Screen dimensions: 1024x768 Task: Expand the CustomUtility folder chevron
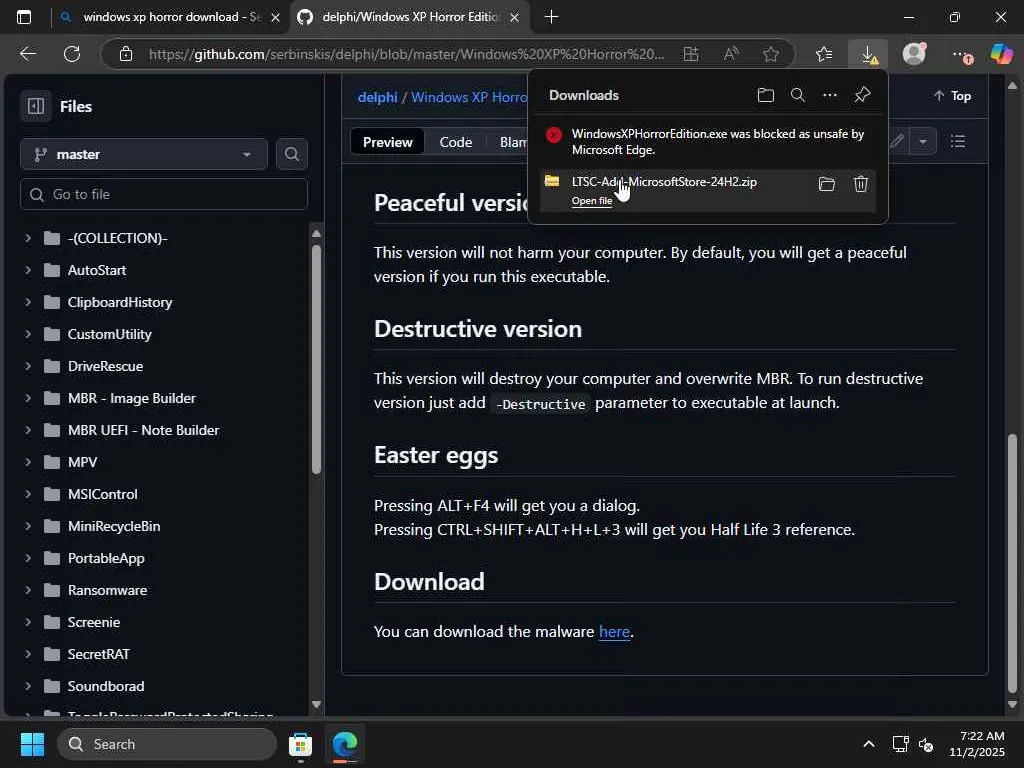pyautogui.click(x=28, y=334)
